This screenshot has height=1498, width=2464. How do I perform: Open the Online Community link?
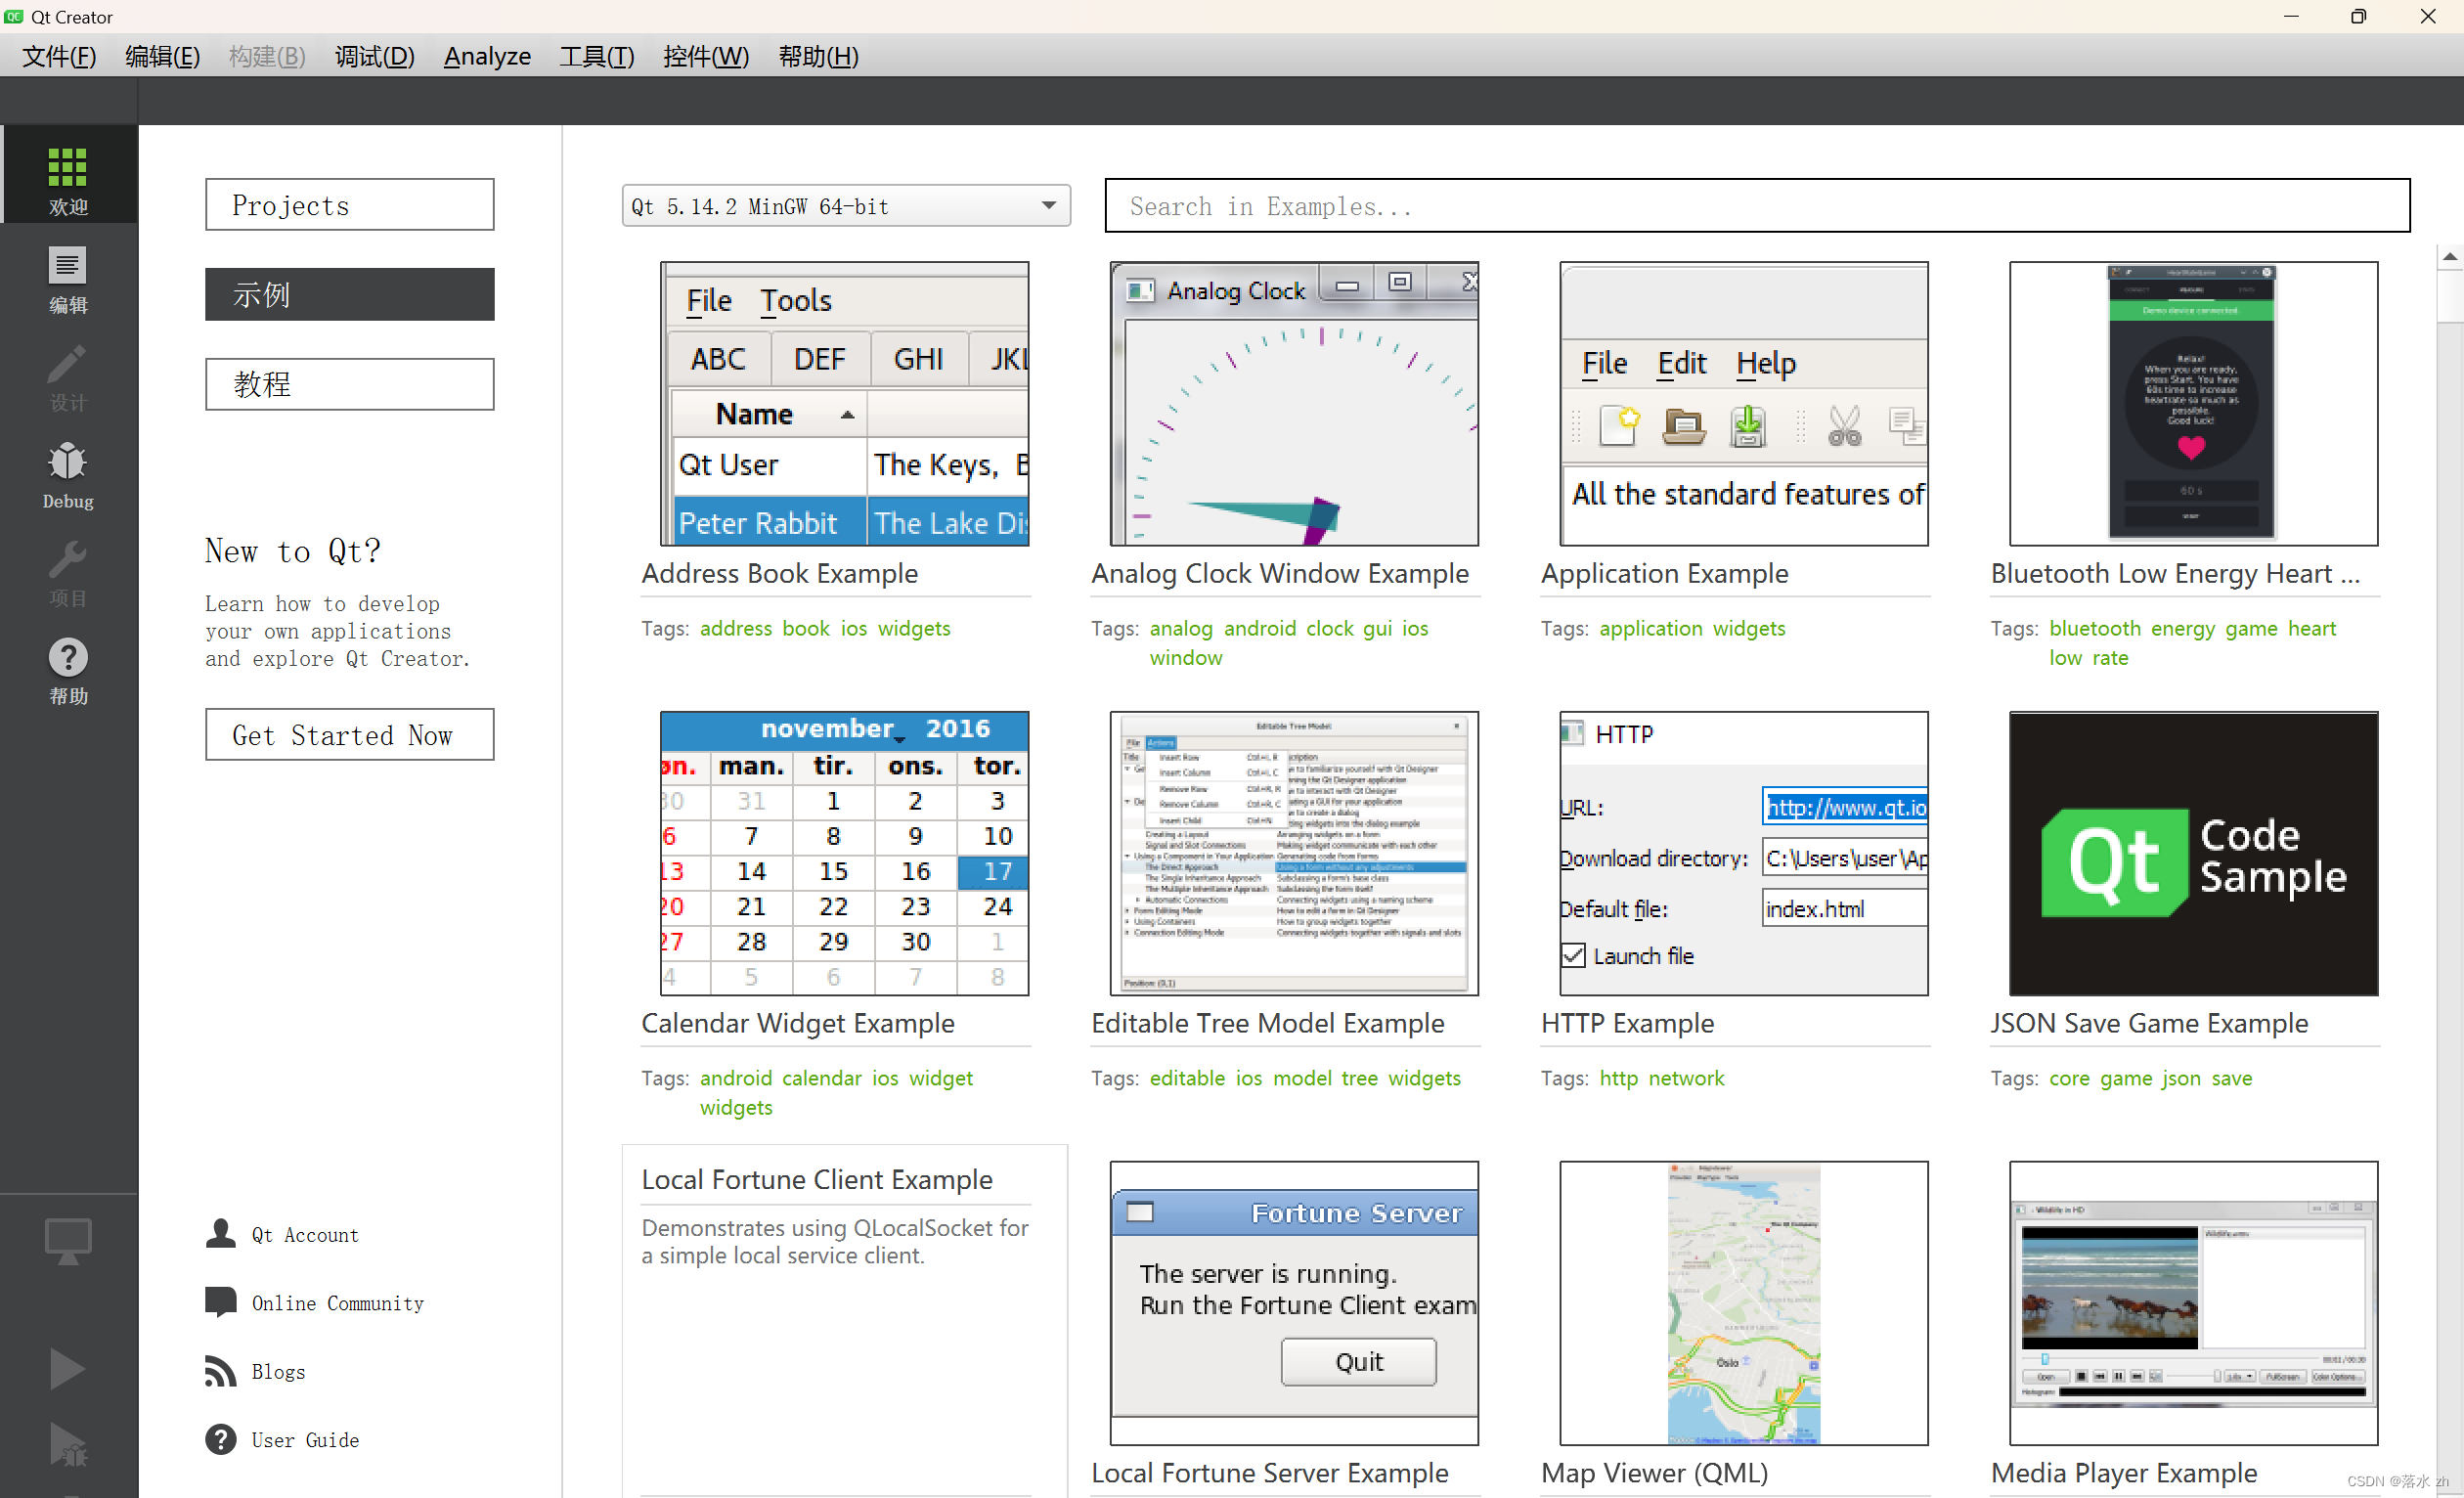[337, 1302]
